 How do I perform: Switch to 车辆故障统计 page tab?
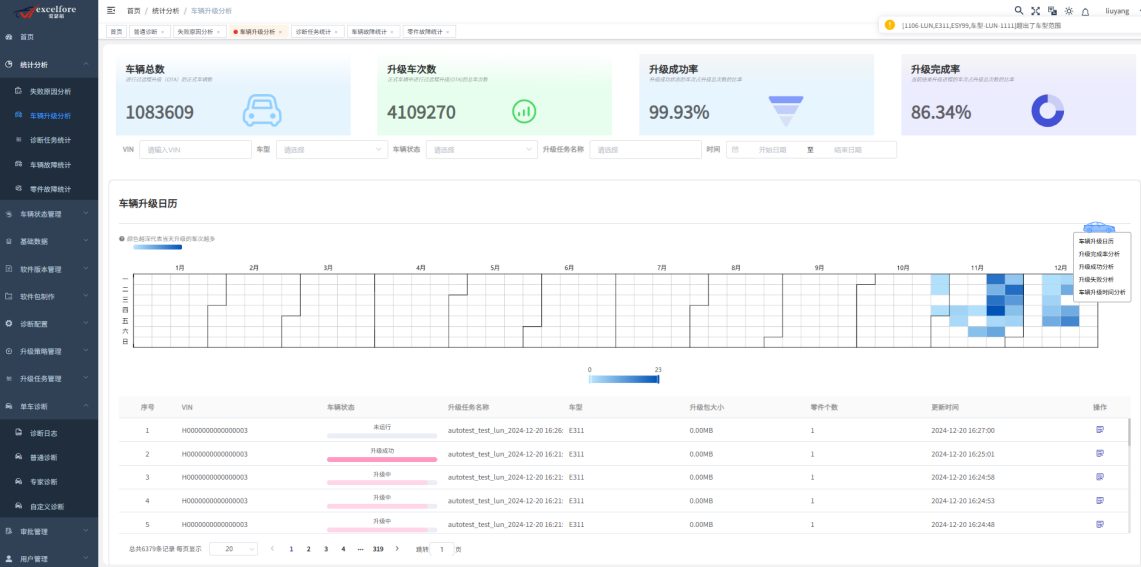[x=373, y=32]
